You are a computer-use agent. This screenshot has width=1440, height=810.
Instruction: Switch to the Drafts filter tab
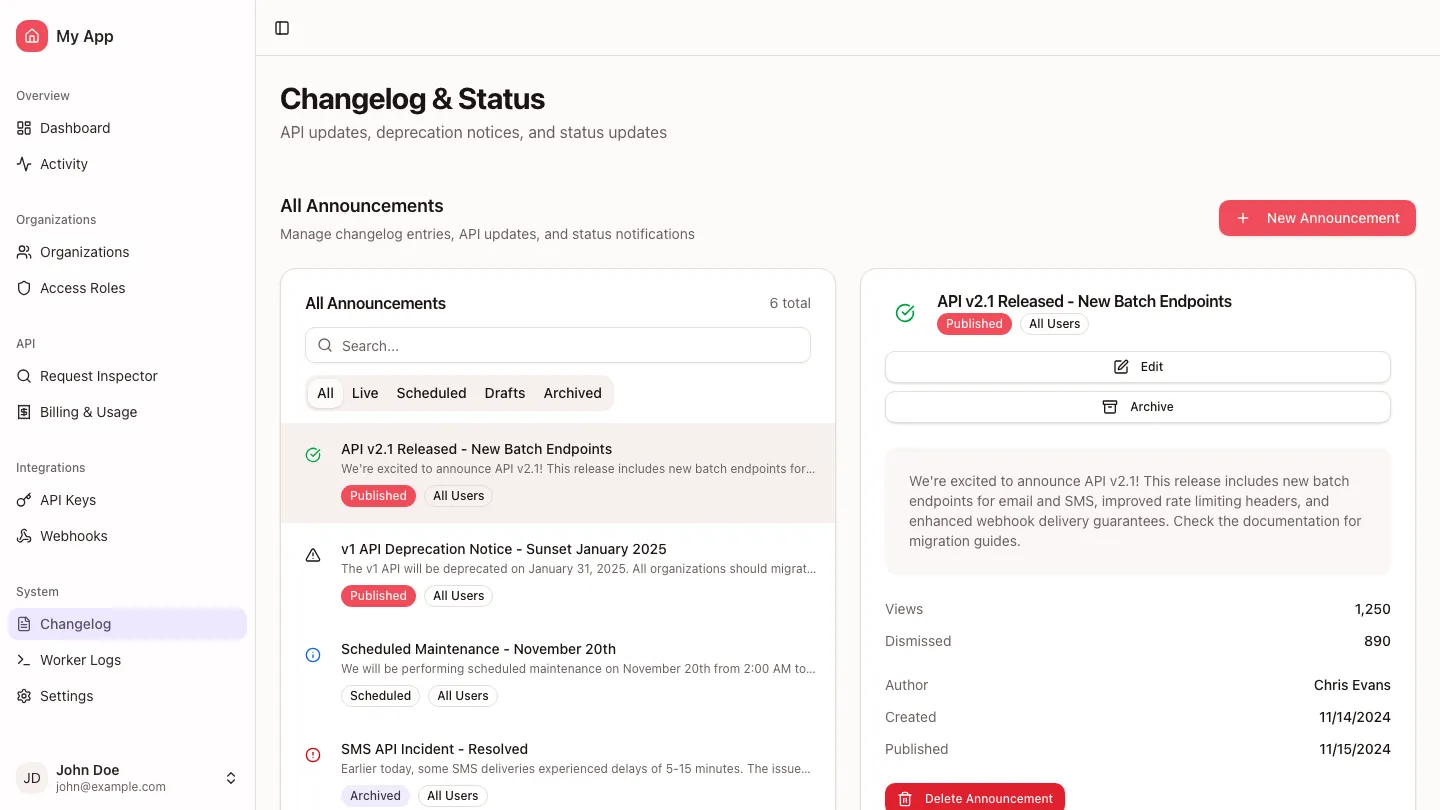pyautogui.click(x=504, y=393)
